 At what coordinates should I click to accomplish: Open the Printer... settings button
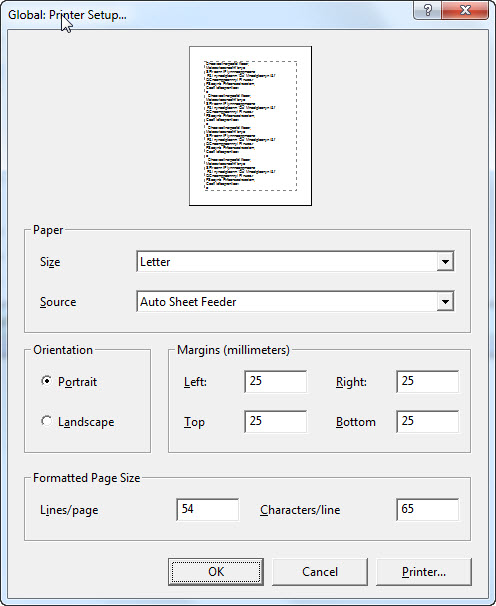(x=424, y=572)
